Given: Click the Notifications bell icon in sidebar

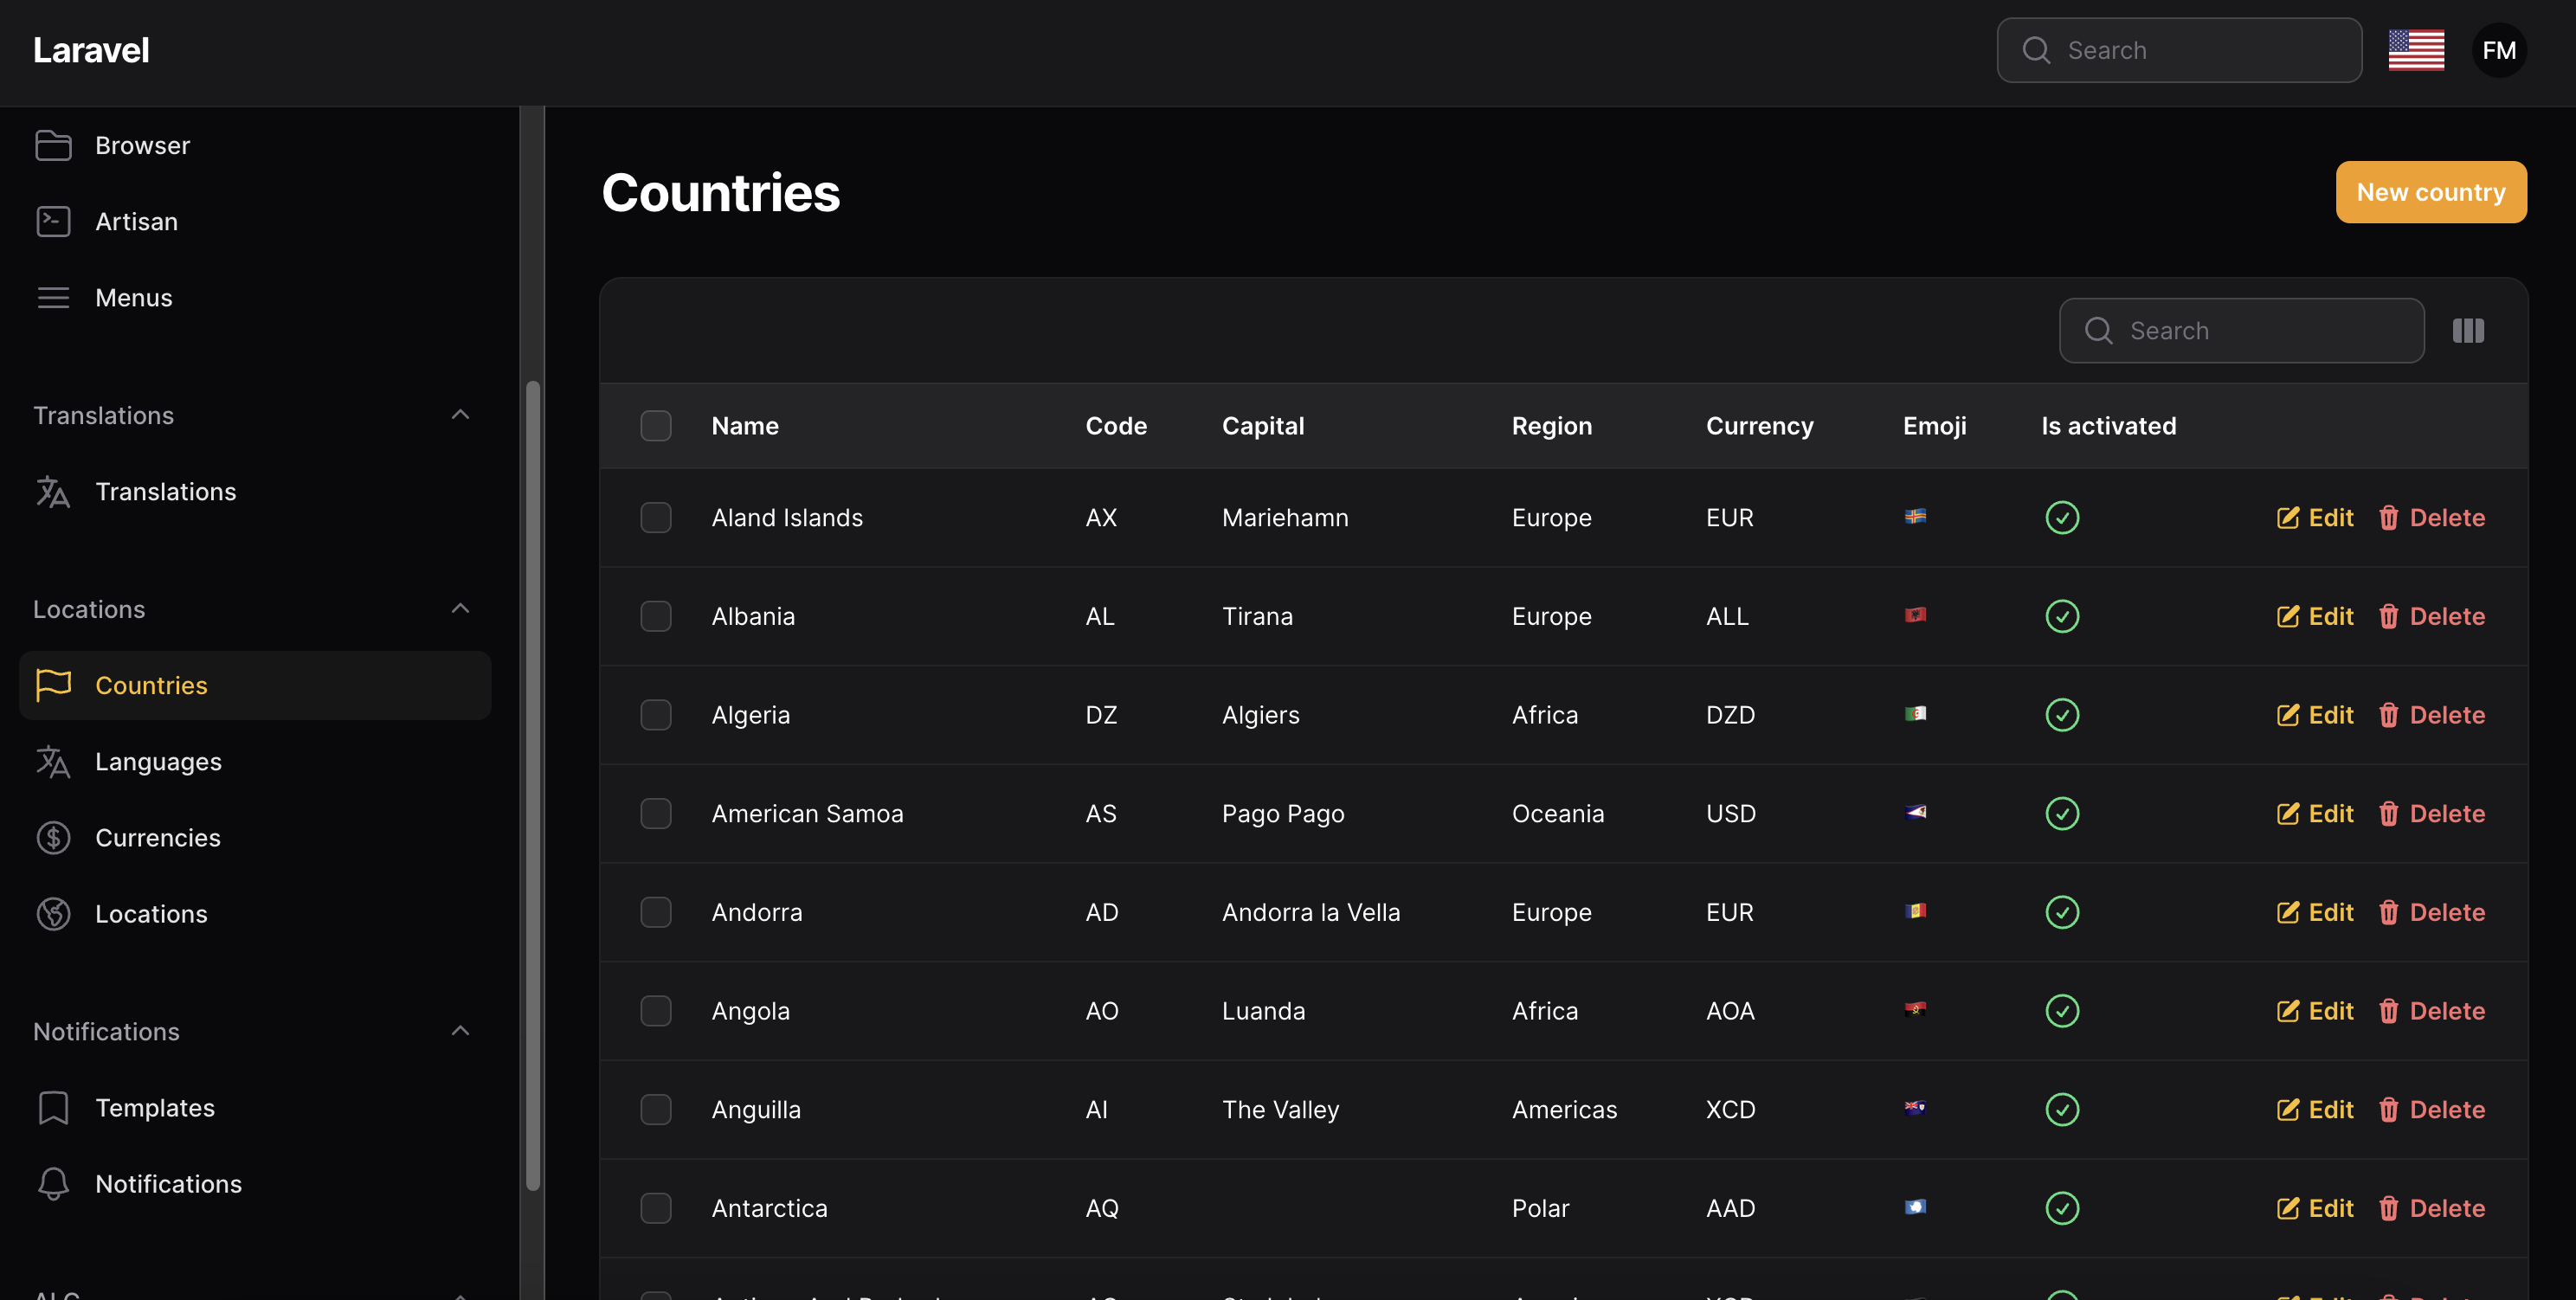Looking at the screenshot, I should tap(53, 1184).
